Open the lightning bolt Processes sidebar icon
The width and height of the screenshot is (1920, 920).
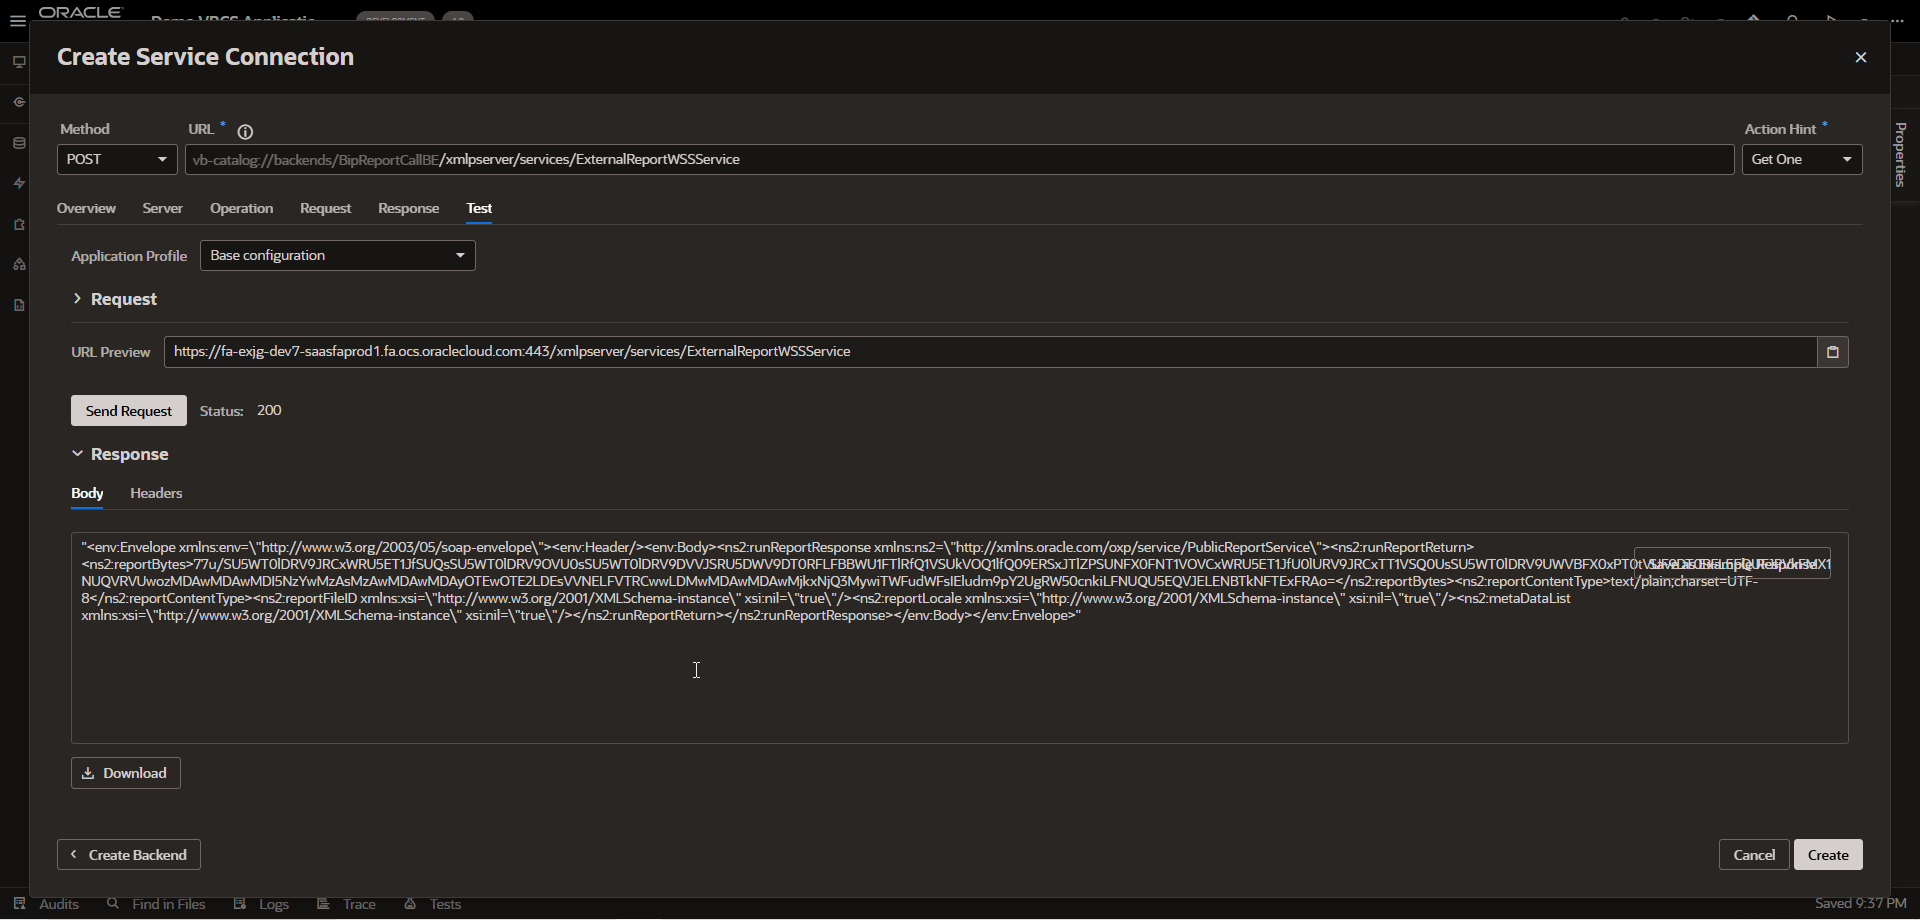(19, 183)
